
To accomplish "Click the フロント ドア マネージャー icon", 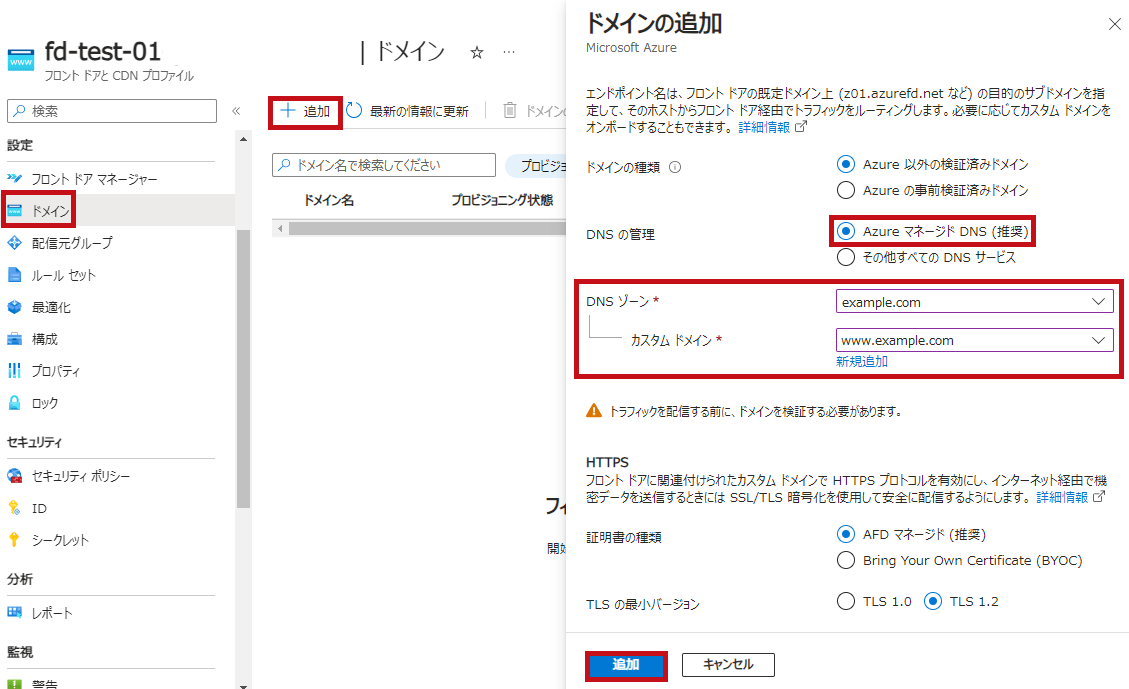I will coord(14,179).
